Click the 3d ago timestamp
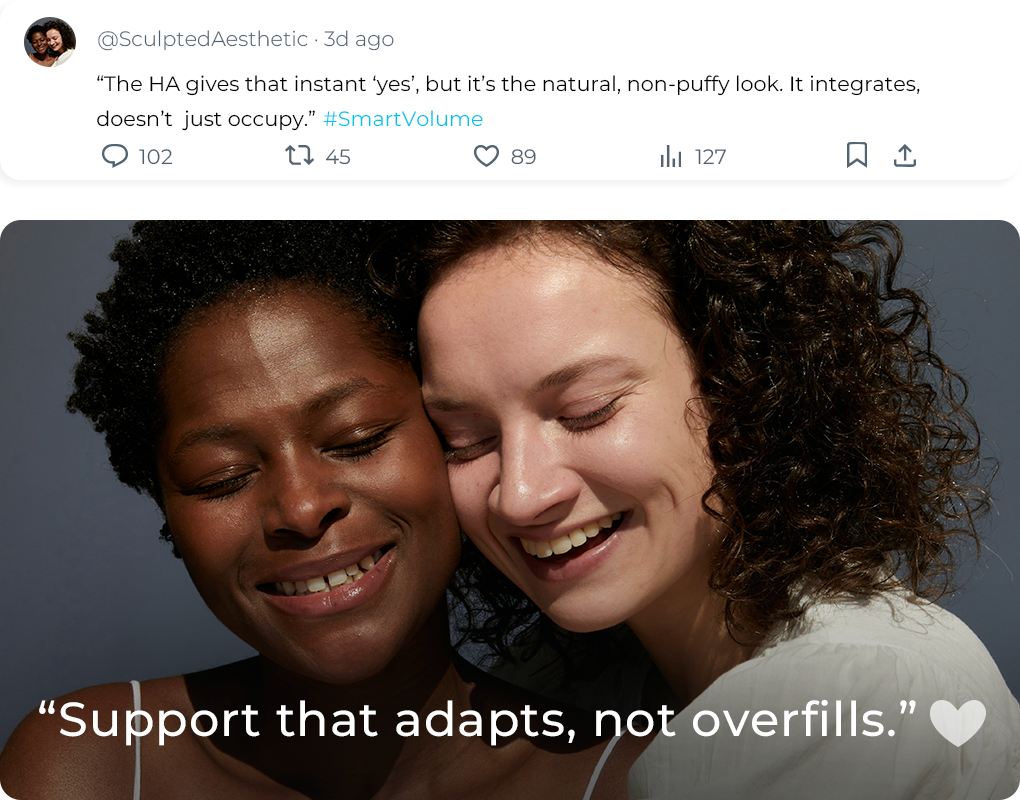 [358, 39]
